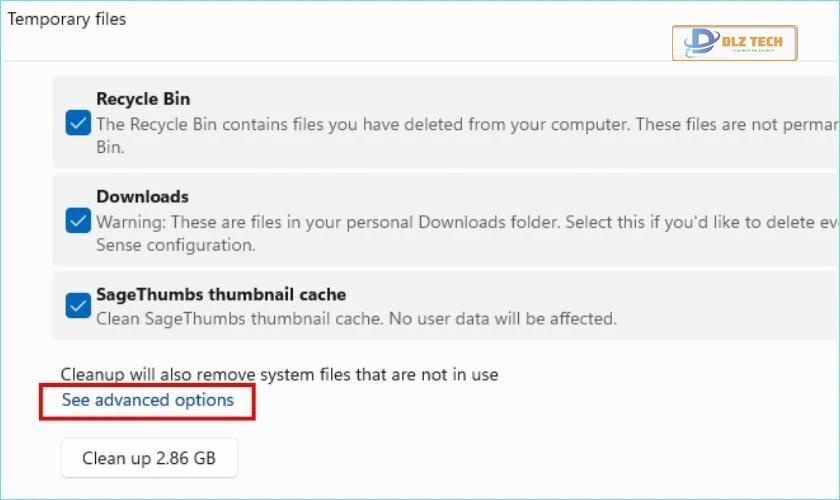Click the orange D emblem in the logo

click(x=699, y=42)
